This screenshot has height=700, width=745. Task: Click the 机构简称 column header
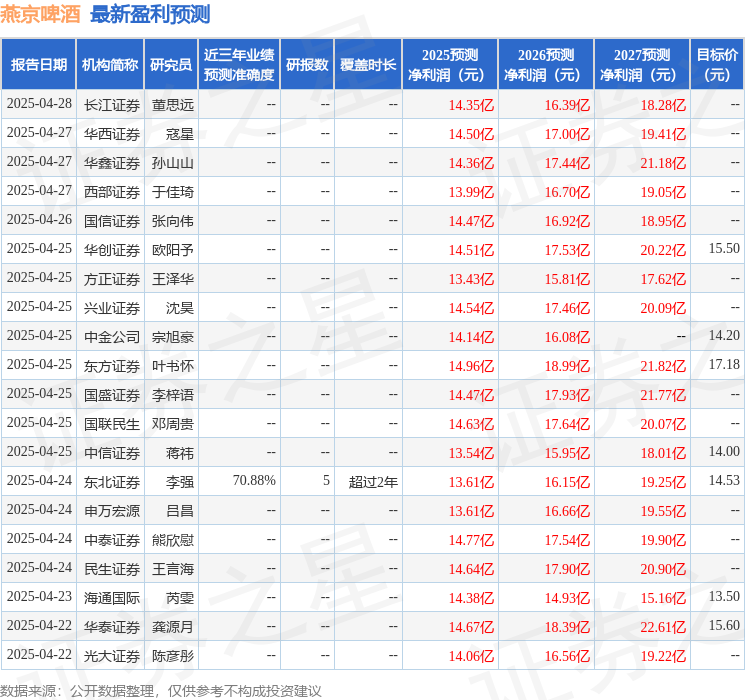coord(110,65)
